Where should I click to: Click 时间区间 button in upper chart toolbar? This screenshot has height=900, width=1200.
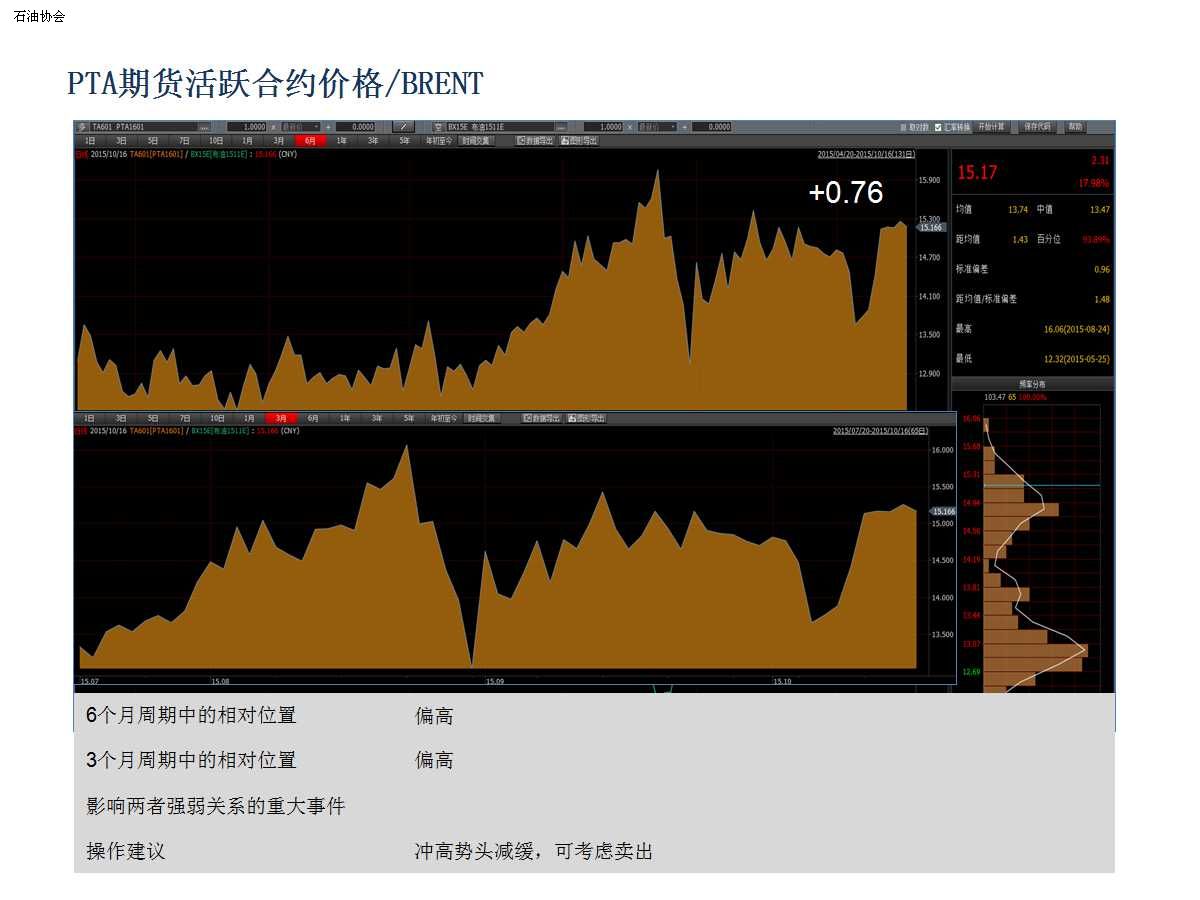click(476, 141)
